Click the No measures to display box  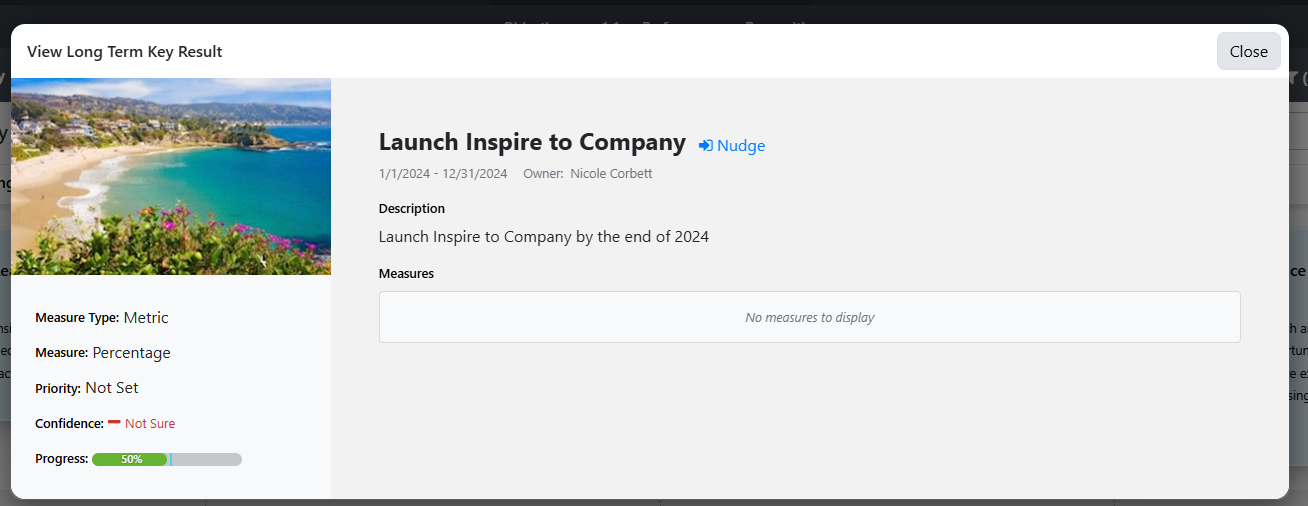point(809,317)
